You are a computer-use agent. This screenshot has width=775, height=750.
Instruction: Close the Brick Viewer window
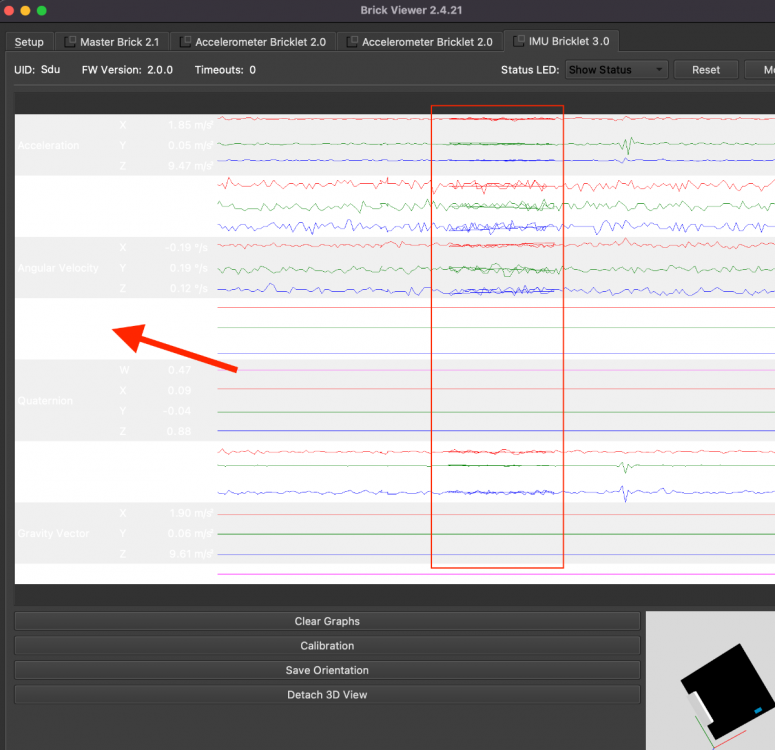[x=10, y=10]
